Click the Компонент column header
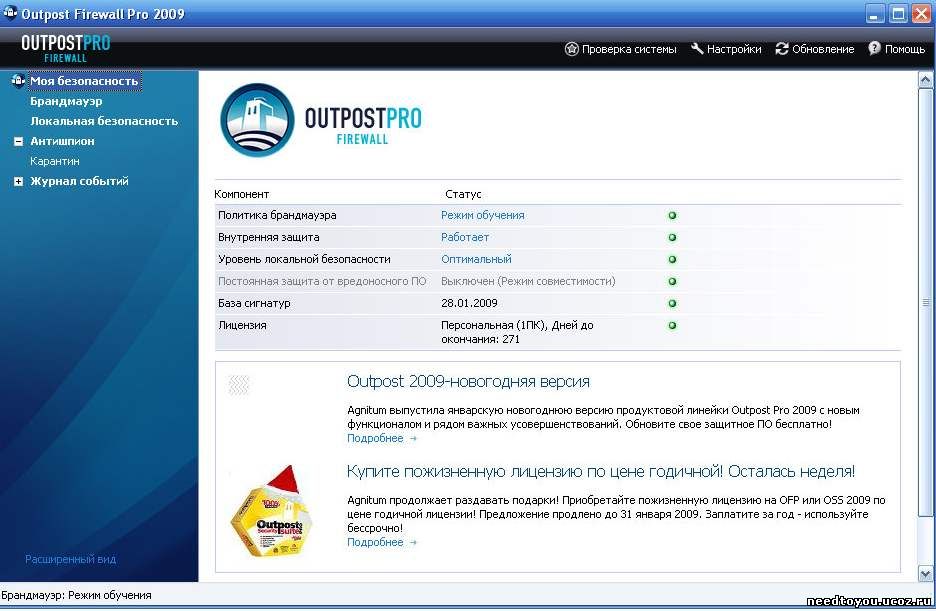 [242, 194]
